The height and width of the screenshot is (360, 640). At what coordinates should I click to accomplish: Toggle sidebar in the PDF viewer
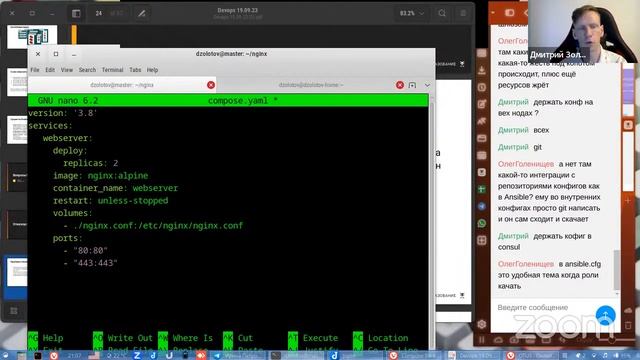click(x=76, y=13)
